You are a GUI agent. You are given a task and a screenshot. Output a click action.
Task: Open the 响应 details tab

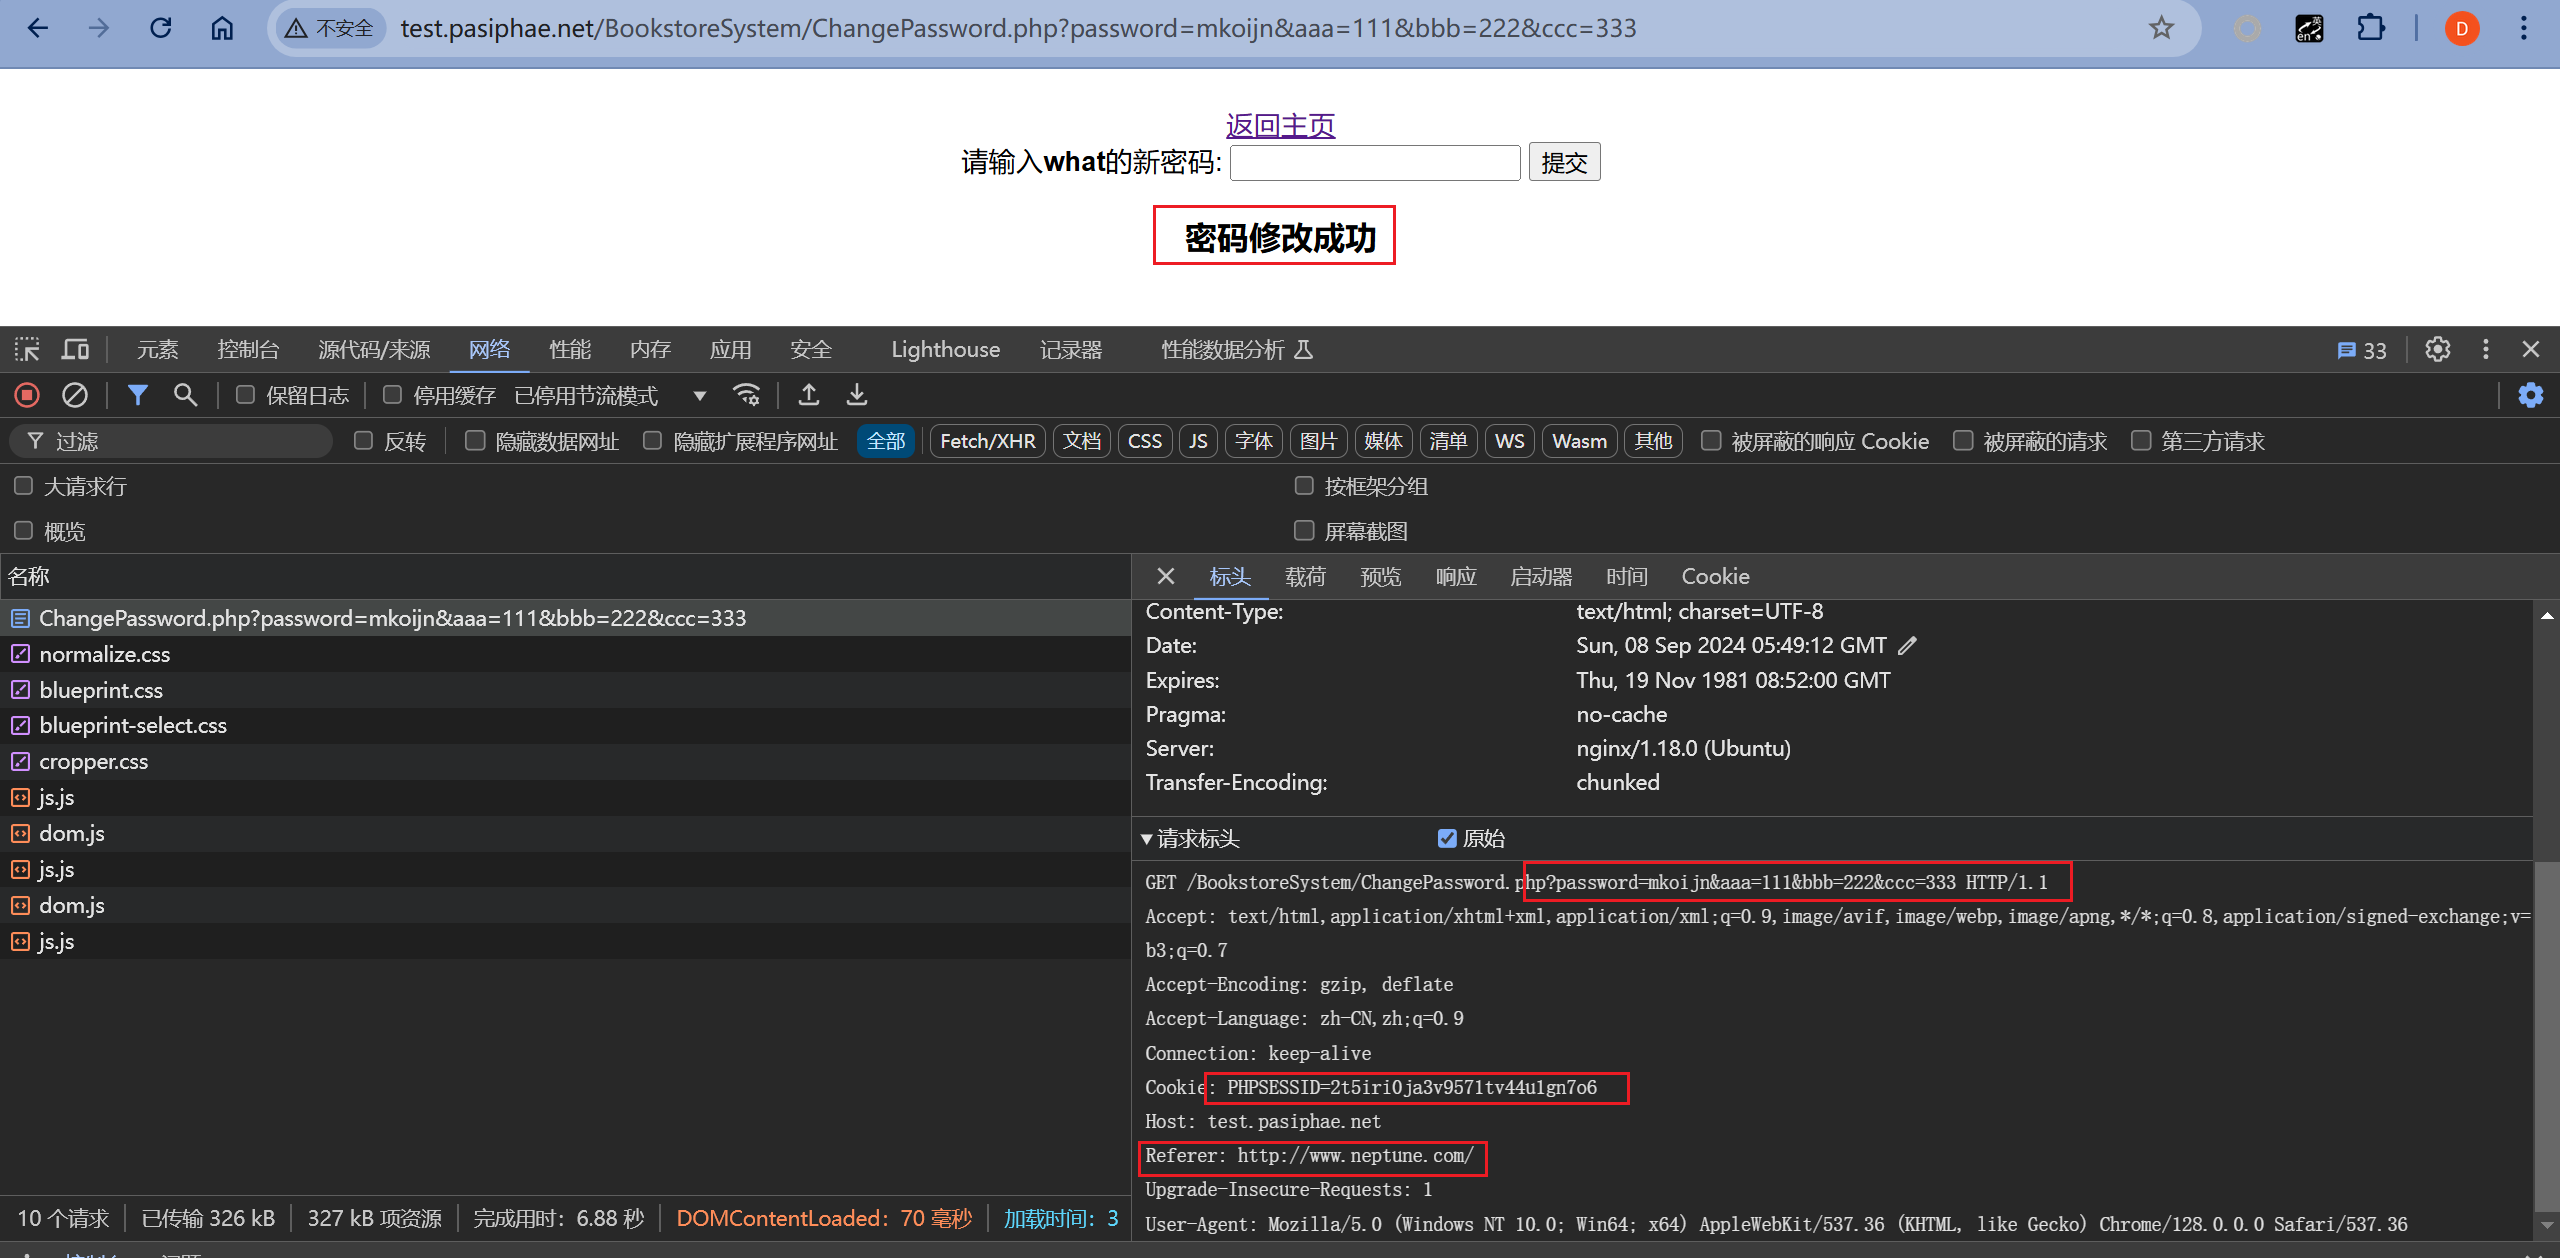point(1456,576)
